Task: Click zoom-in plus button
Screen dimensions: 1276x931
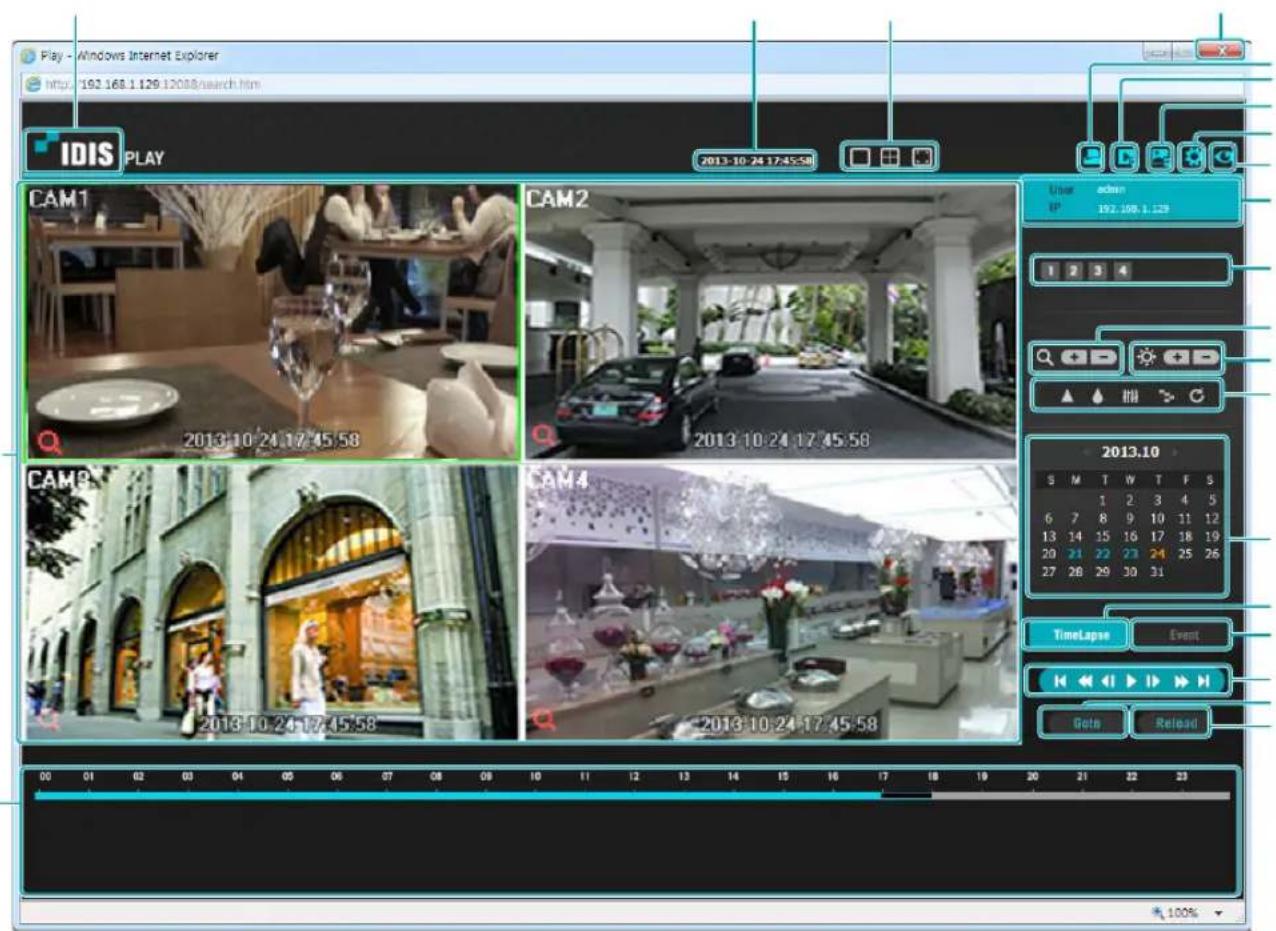Action: click(1076, 358)
